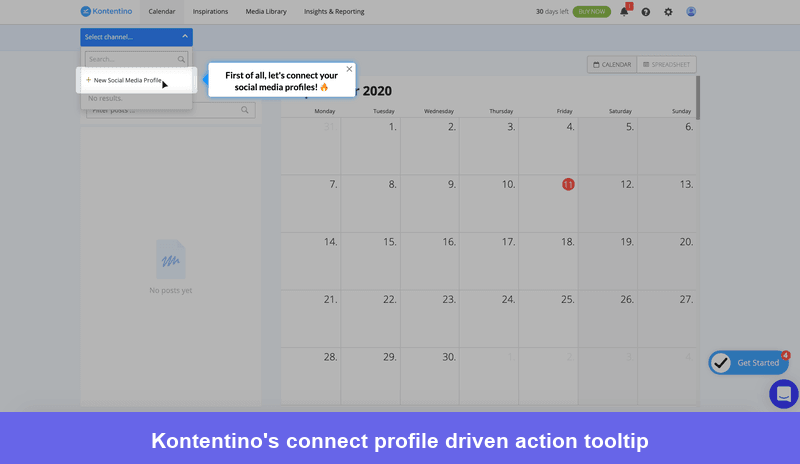
Task: Select calendar day 7
Action: [311, 204]
